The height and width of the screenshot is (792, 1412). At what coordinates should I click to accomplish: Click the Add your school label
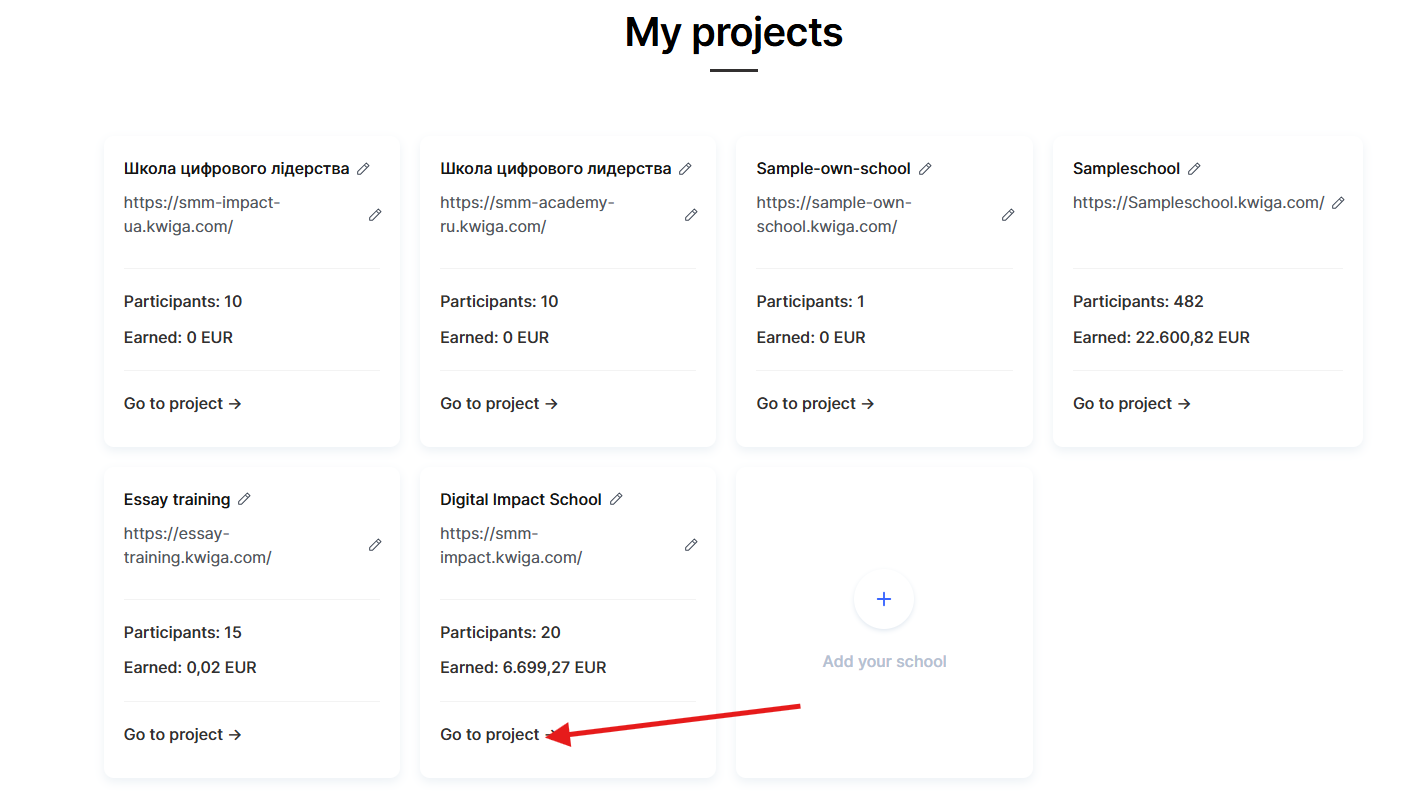pos(884,662)
